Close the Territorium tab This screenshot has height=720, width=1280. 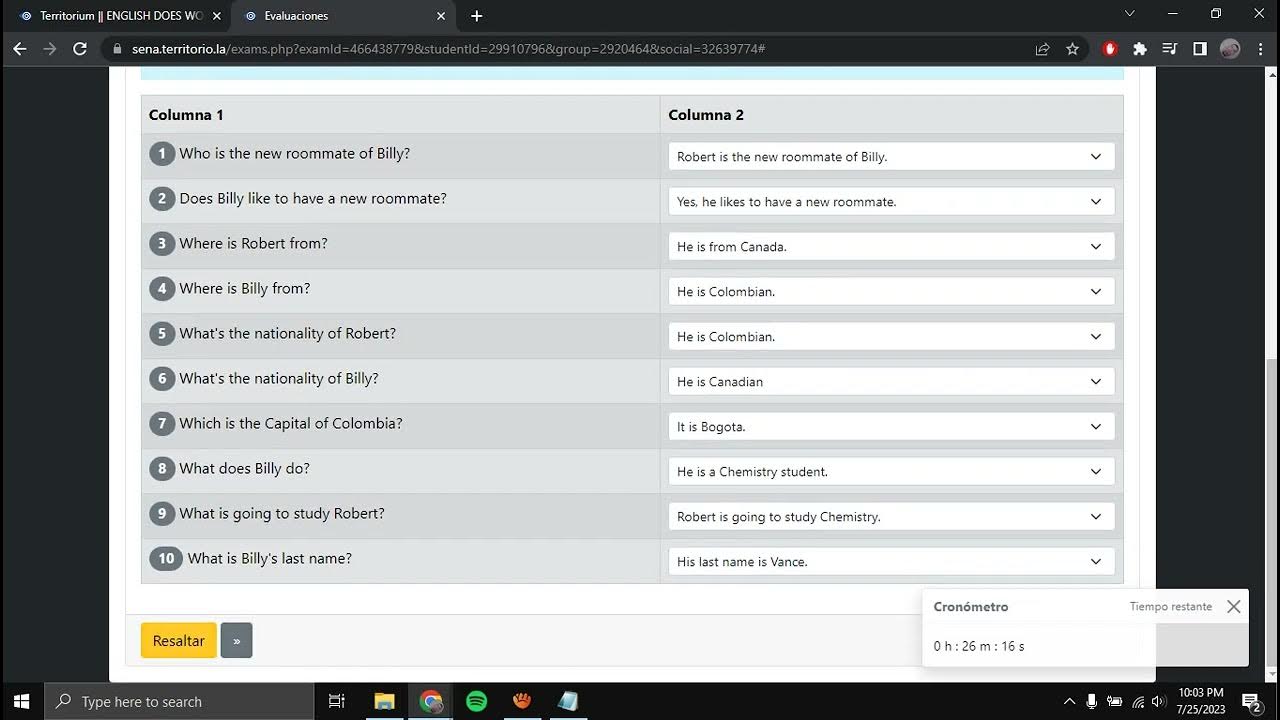click(x=216, y=16)
